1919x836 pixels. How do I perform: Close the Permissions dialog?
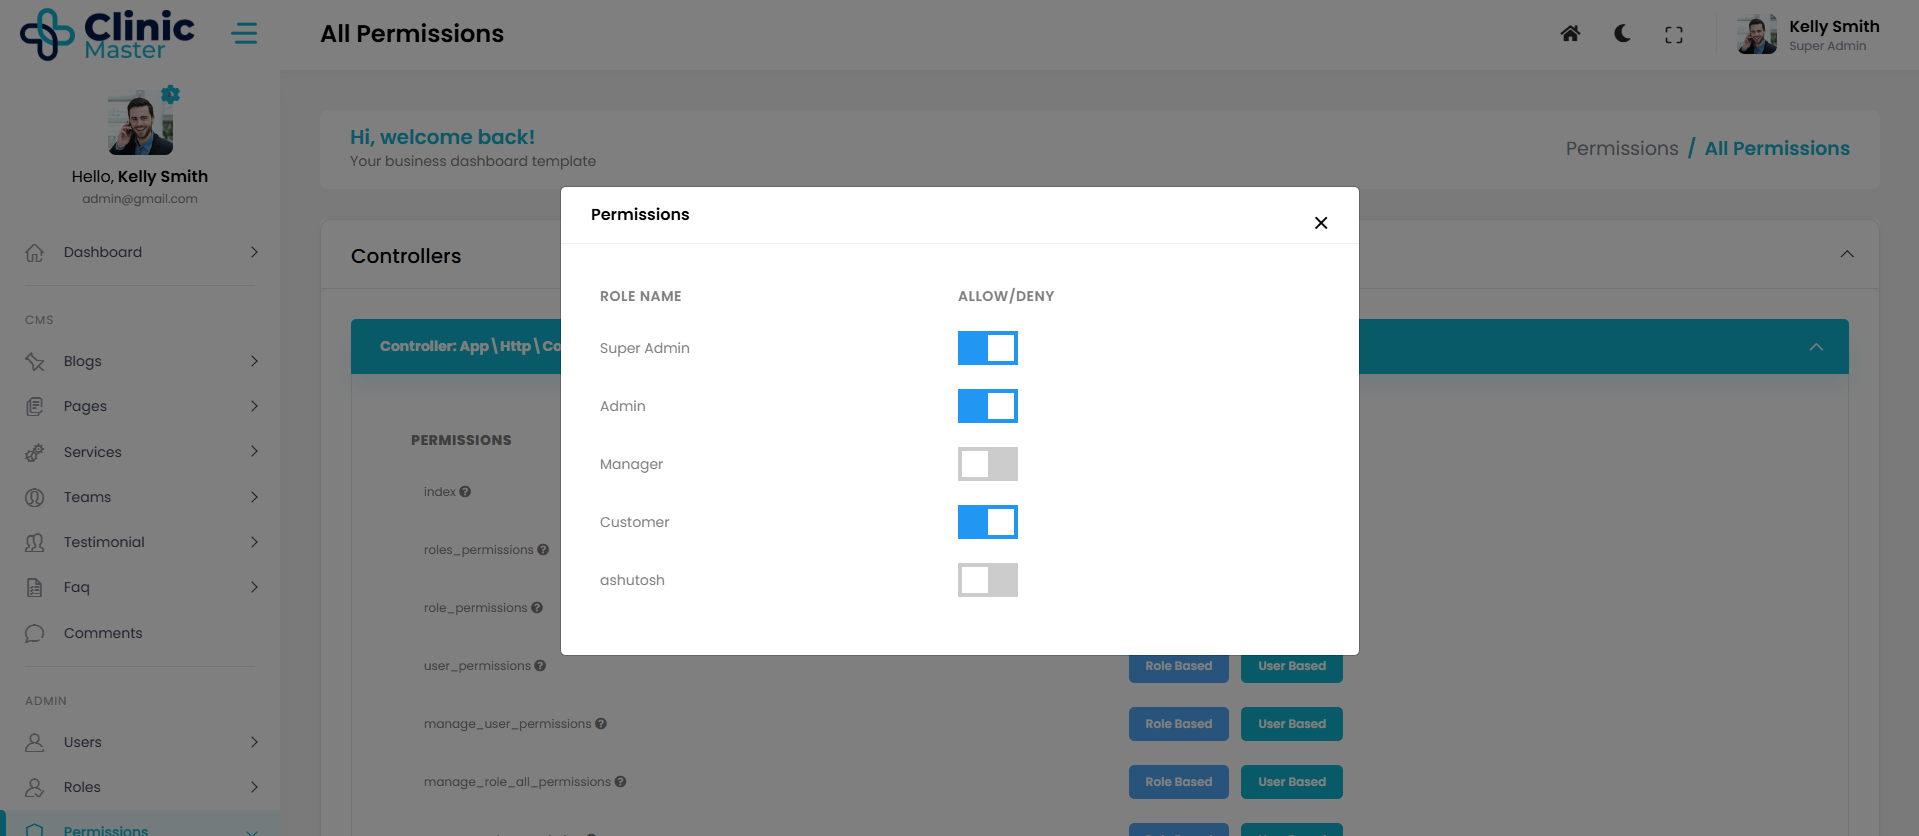click(x=1321, y=223)
